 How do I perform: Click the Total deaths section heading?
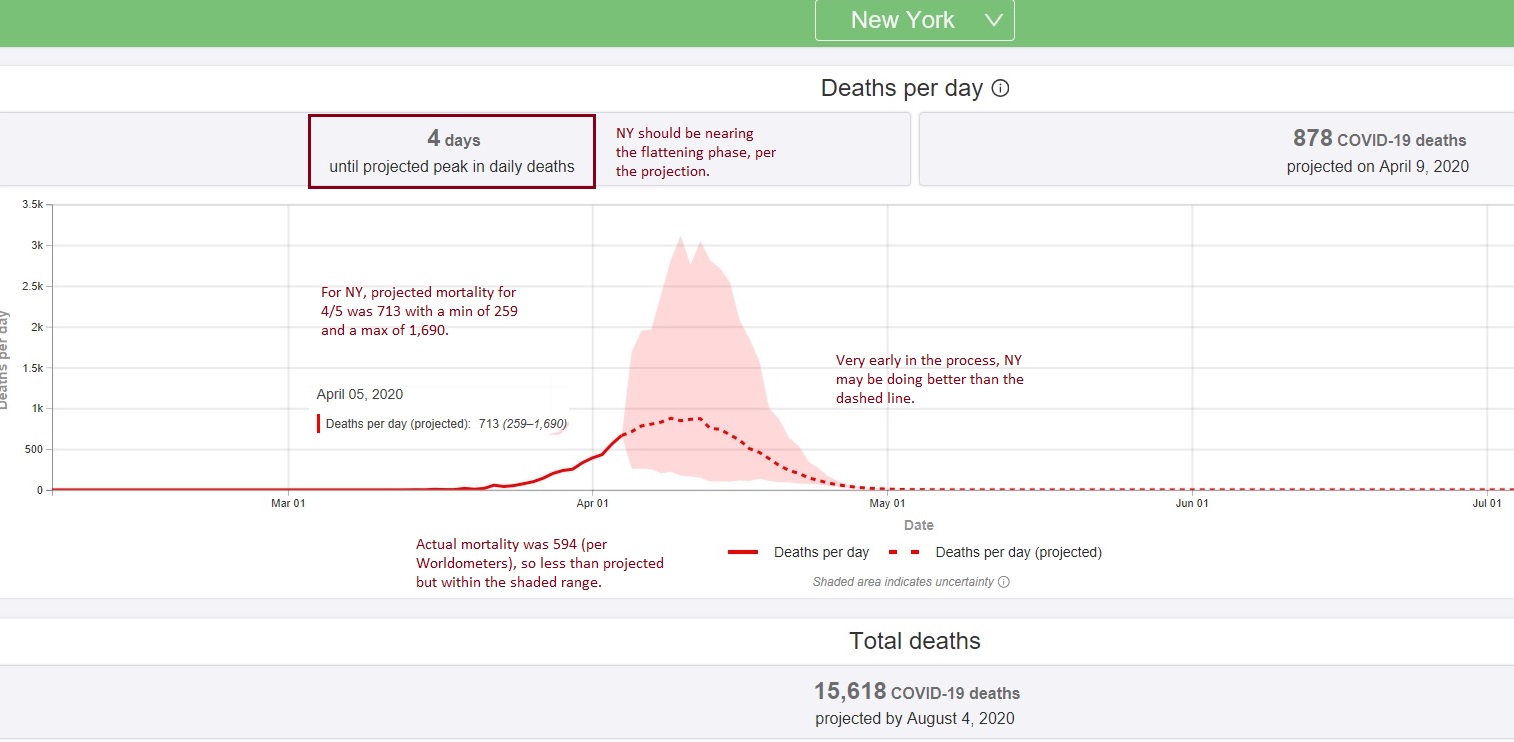click(915, 641)
